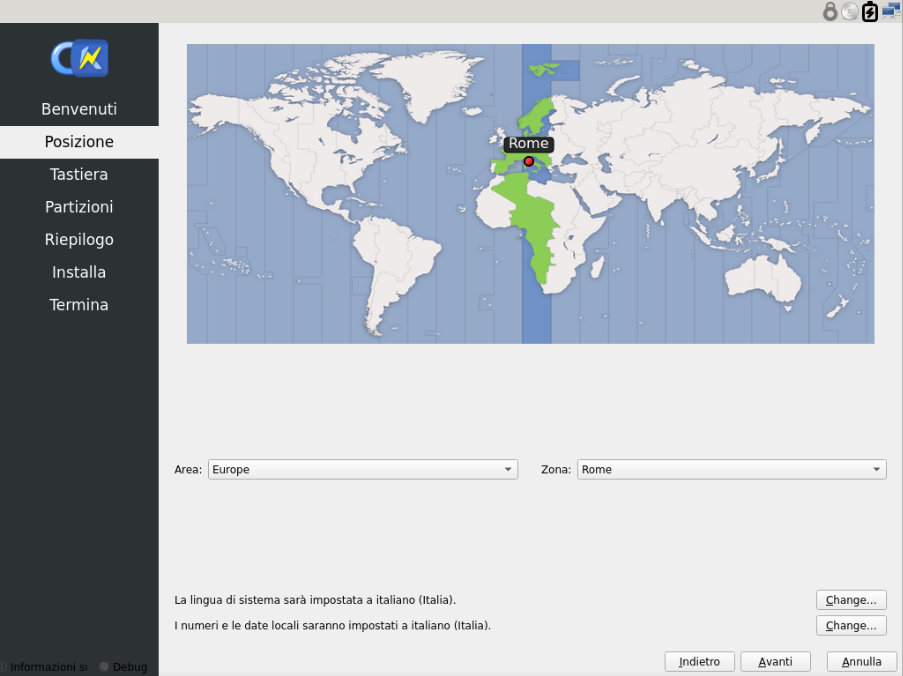Click the CD disc tray icon

(849, 12)
